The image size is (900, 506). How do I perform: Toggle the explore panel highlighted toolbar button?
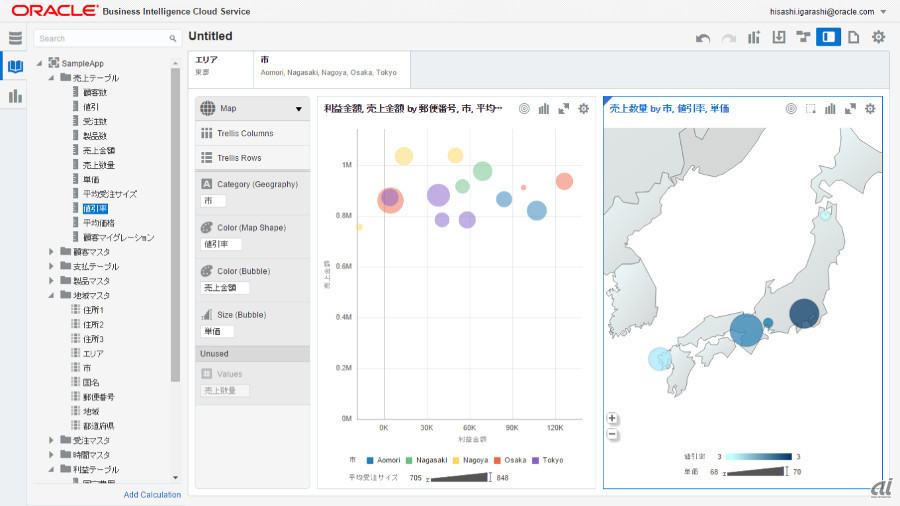click(828, 38)
